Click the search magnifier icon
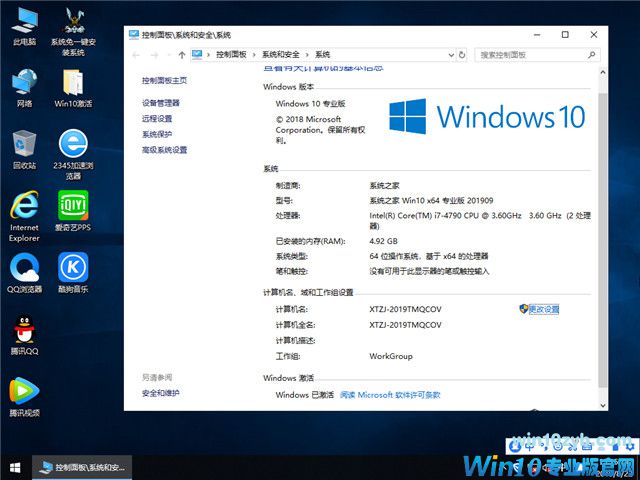640x480 pixels. (x=591, y=55)
